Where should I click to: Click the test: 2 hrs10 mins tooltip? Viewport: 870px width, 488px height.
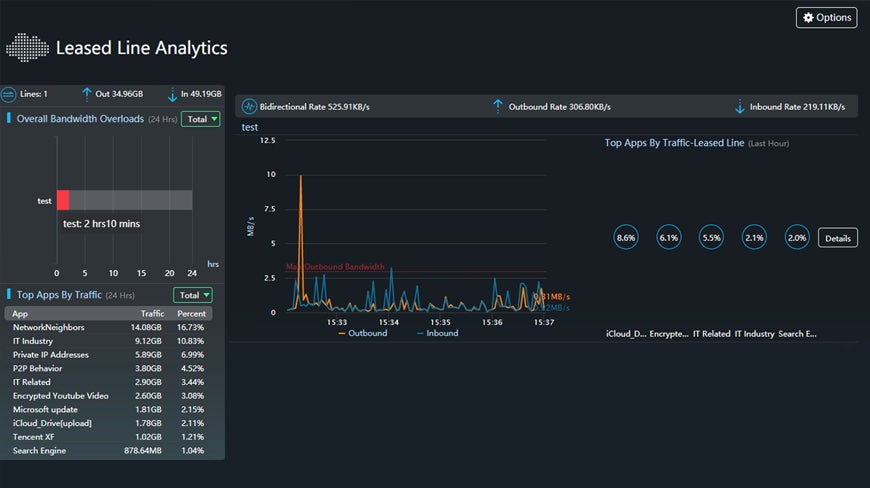[x=102, y=224]
